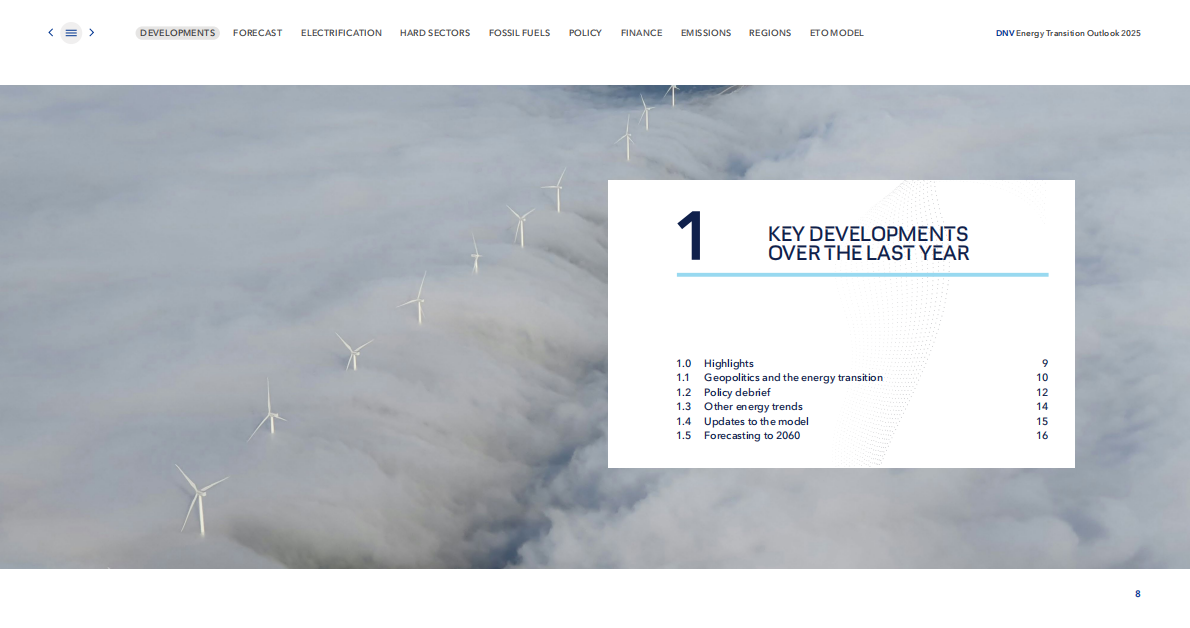This screenshot has width=1190, height=628.
Task: Jump to the Policy tab
Action: point(585,33)
